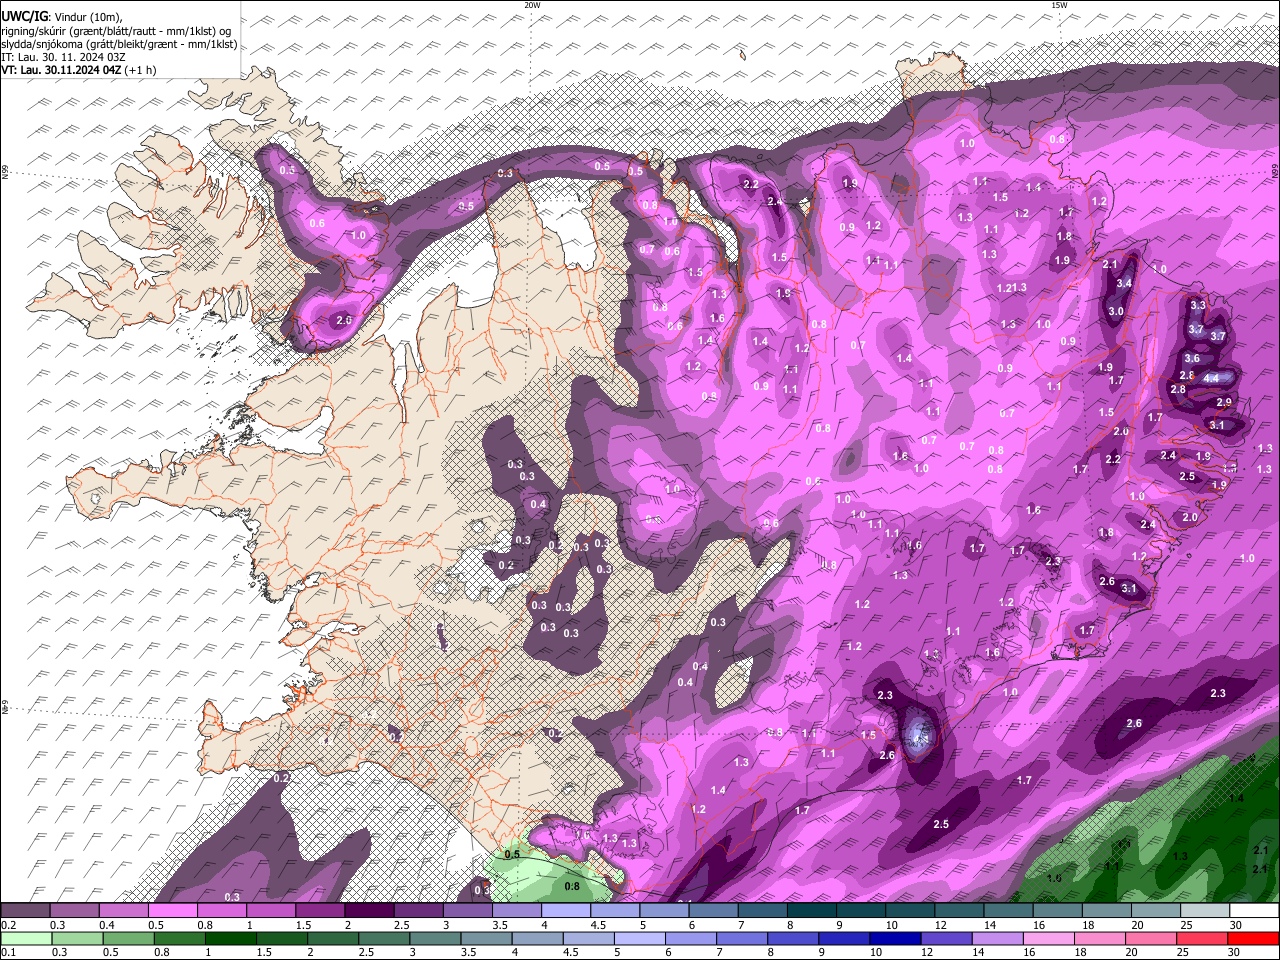Select the dark teal 8 swatch in top legend
This screenshot has width=1280, height=960.
(x=812, y=911)
